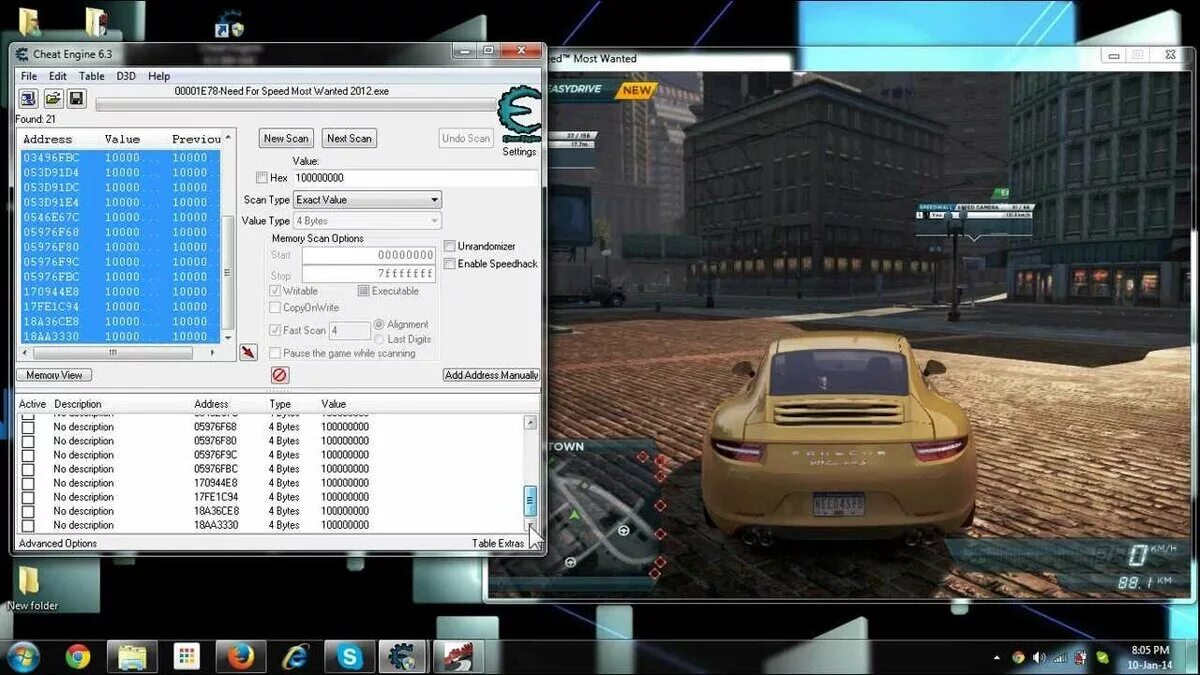Open Google Chrome from the taskbar
This screenshot has height=675, width=1200.
[x=78, y=657]
